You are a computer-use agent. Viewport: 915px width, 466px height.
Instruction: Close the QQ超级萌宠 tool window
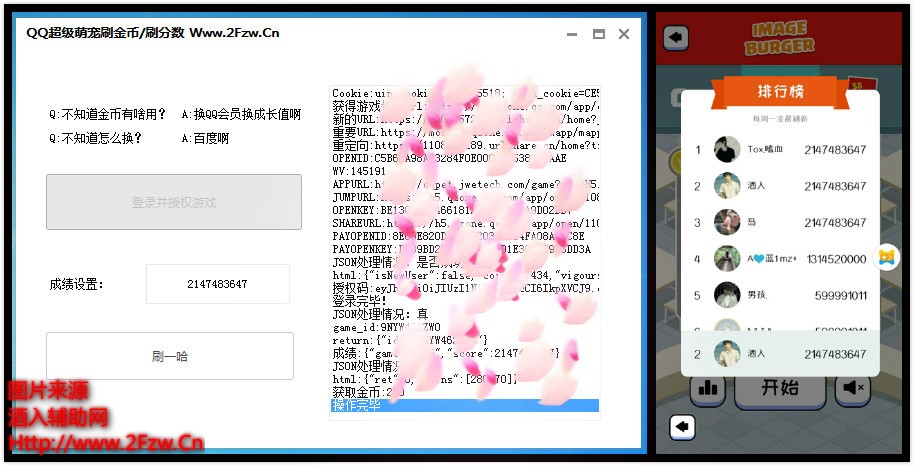click(x=624, y=34)
